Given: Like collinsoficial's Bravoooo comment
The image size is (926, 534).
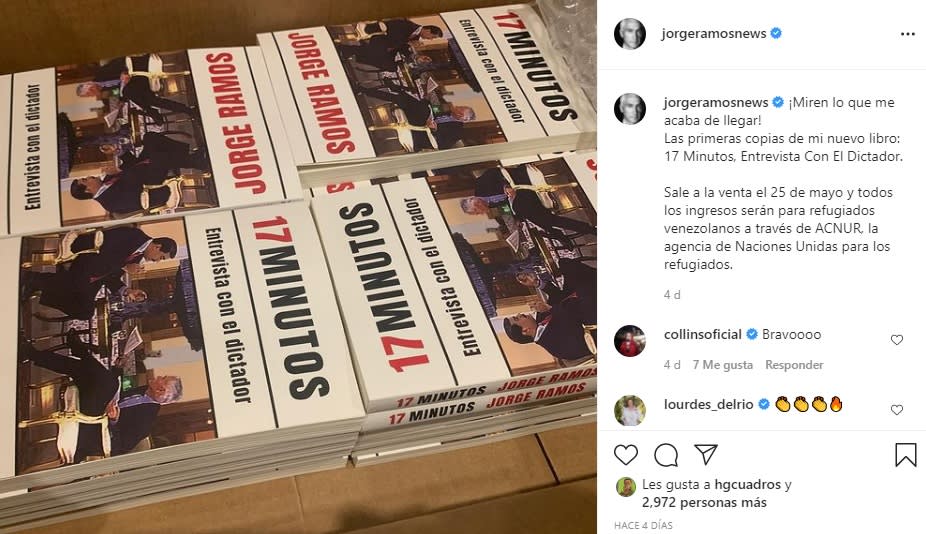Looking at the screenshot, I should 896,340.
